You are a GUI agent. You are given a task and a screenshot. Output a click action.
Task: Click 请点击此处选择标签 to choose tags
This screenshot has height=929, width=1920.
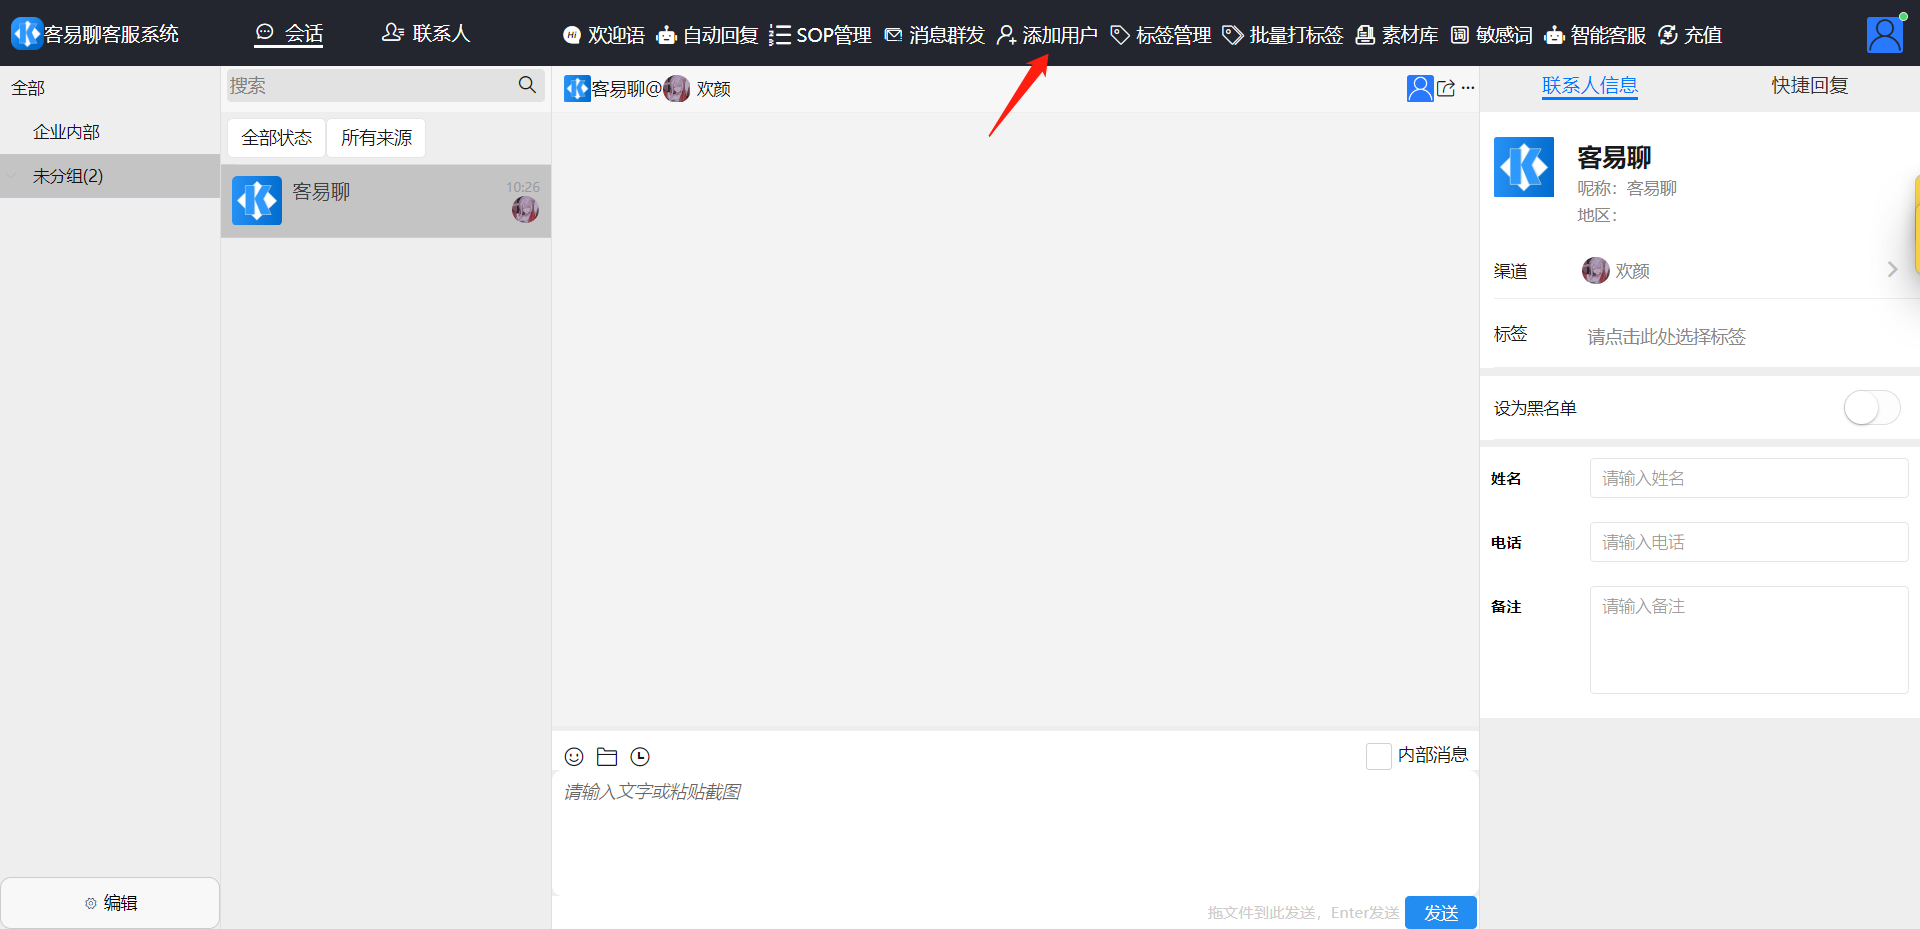pos(1667,337)
